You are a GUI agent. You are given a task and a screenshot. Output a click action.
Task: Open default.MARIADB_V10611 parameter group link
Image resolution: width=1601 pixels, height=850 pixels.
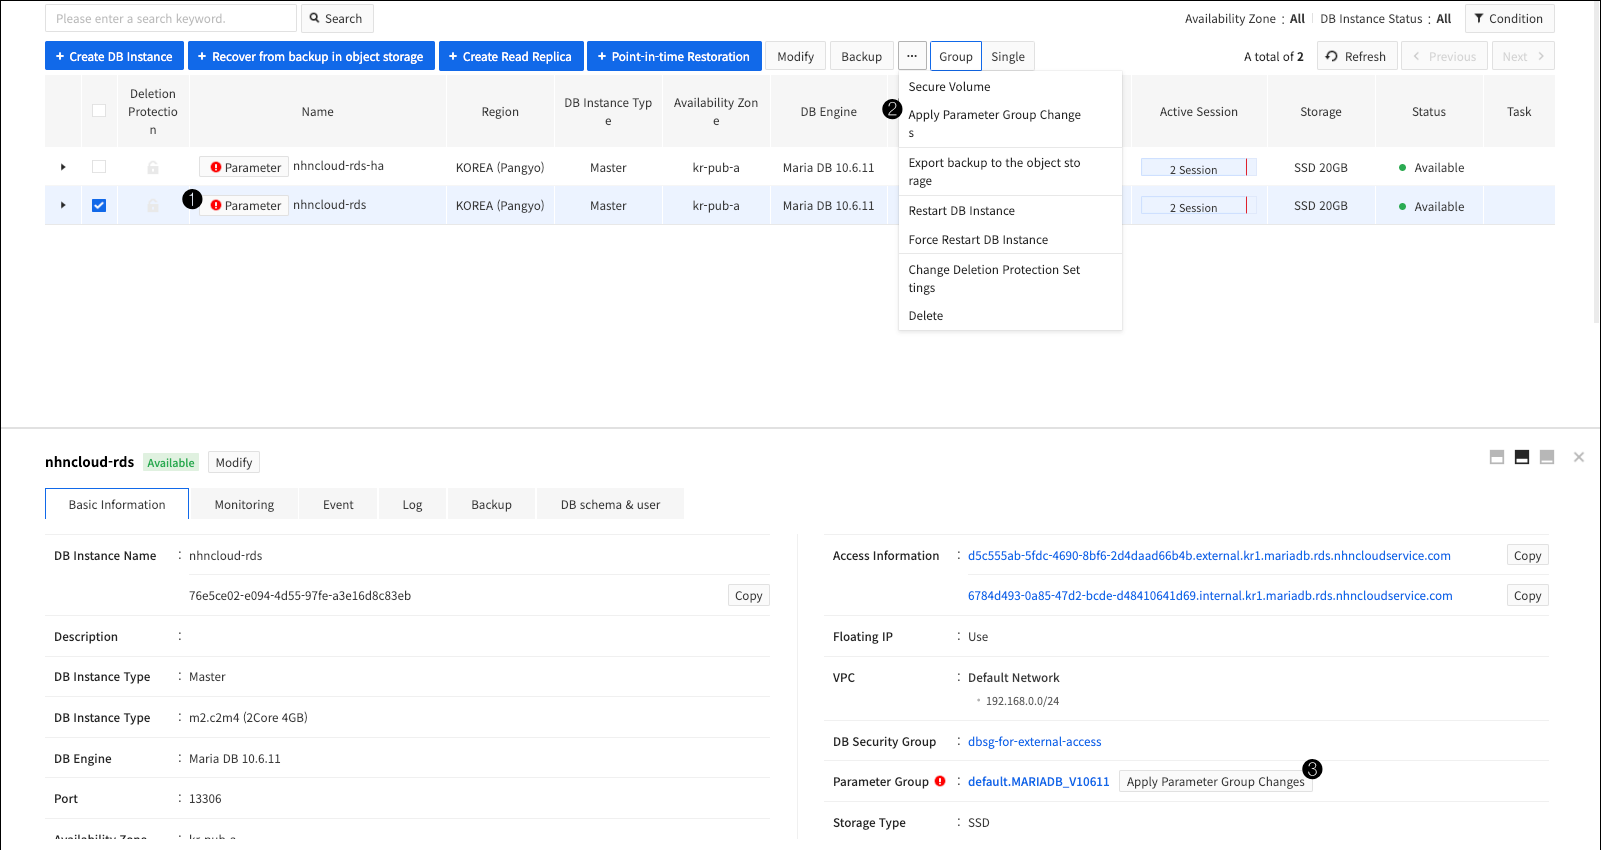point(1038,781)
